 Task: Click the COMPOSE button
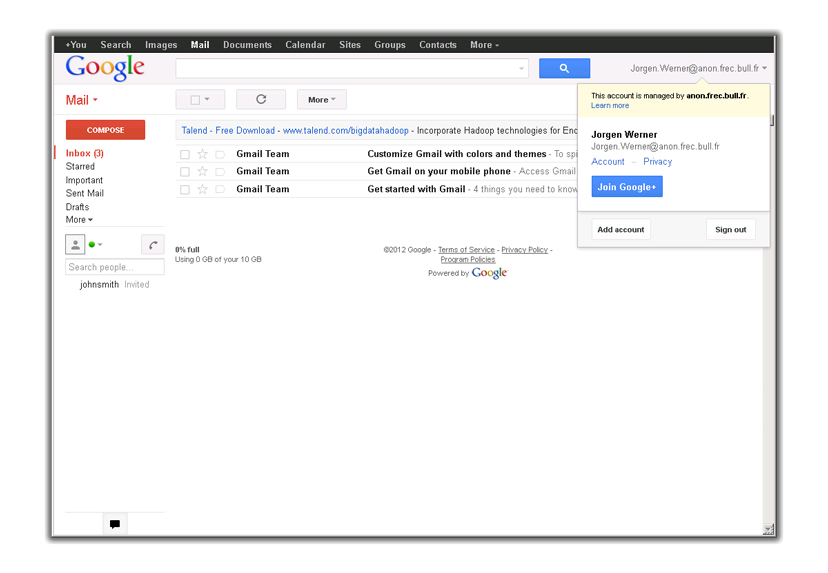105,130
